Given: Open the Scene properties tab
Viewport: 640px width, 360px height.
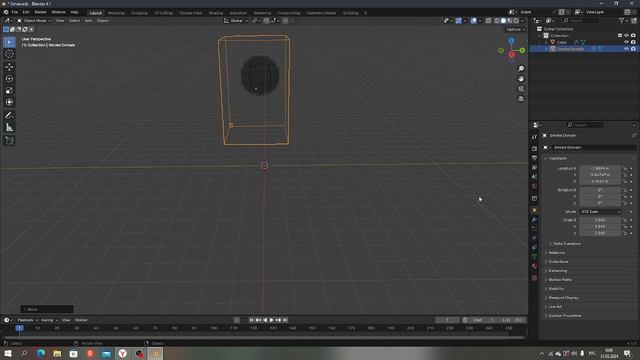Looking at the screenshot, I should tap(534, 177).
